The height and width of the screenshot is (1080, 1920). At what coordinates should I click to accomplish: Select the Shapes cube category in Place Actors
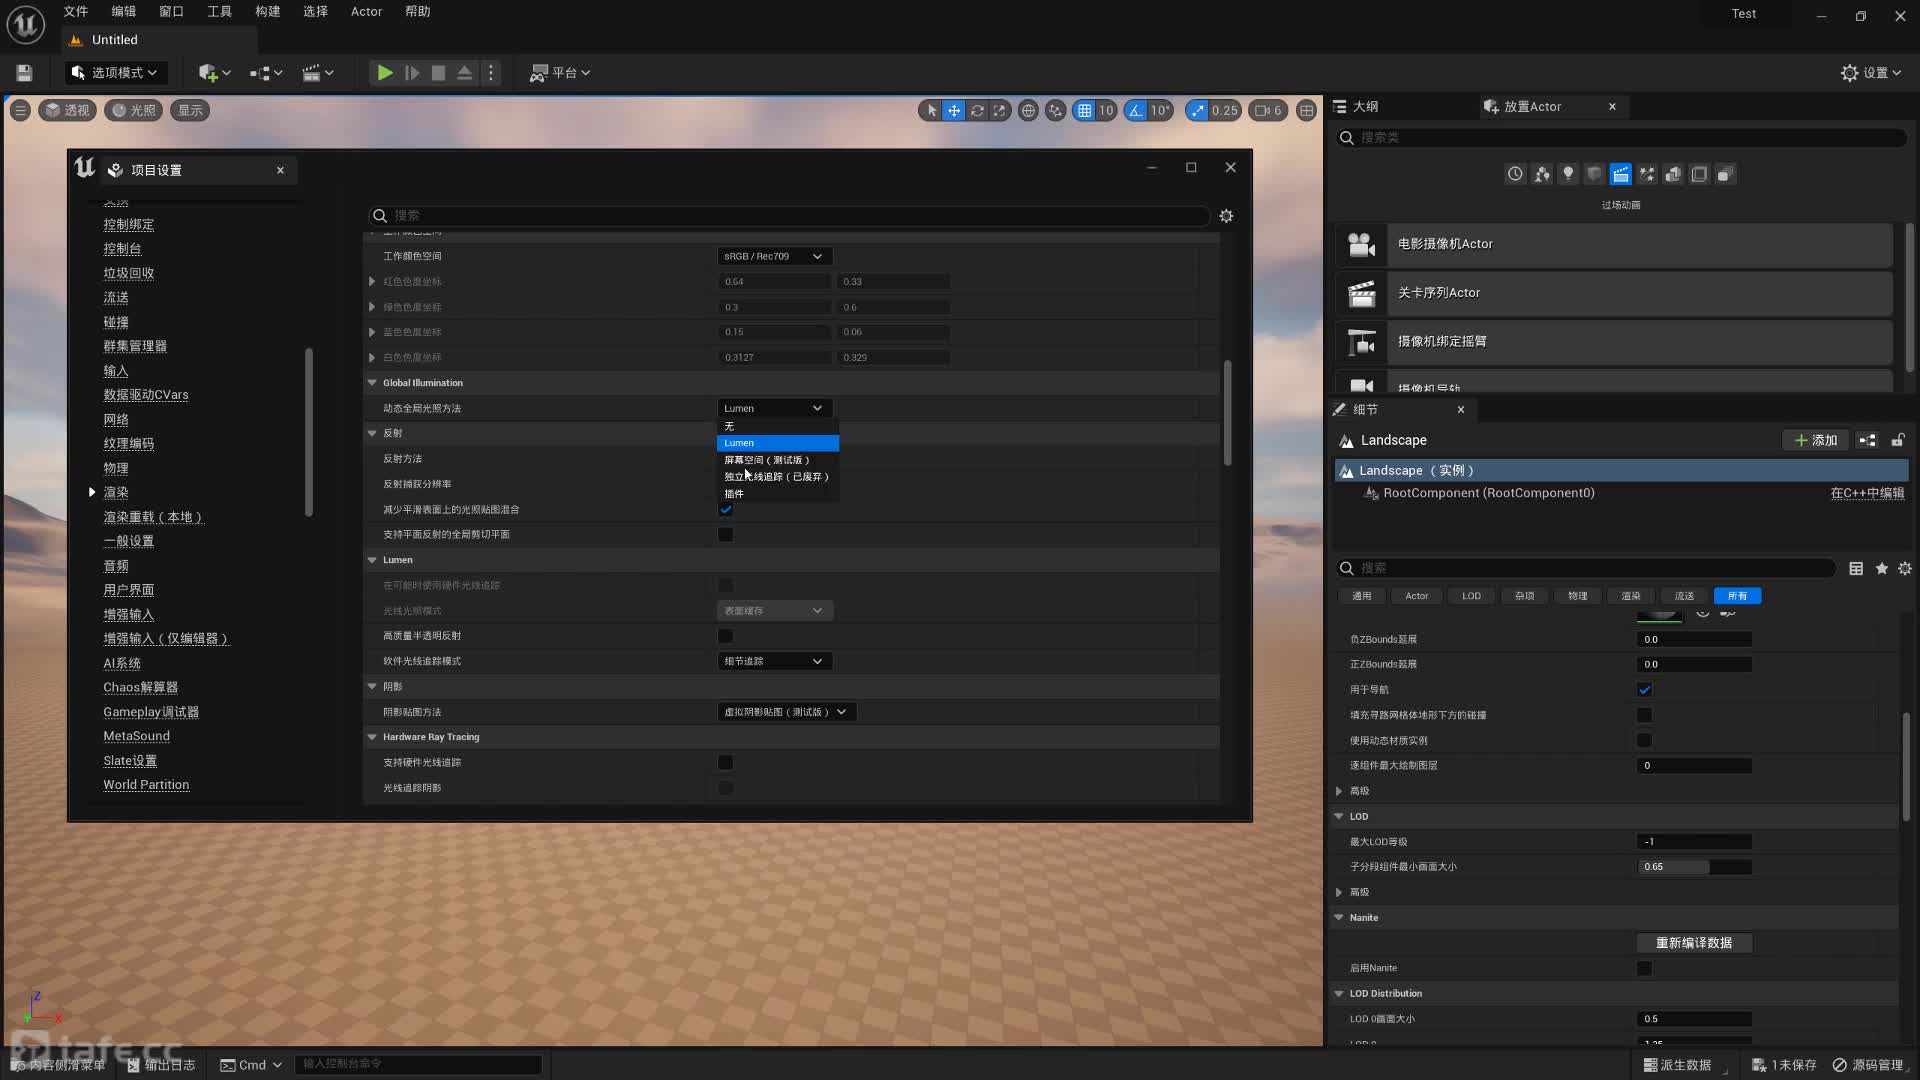(x=1594, y=175)
